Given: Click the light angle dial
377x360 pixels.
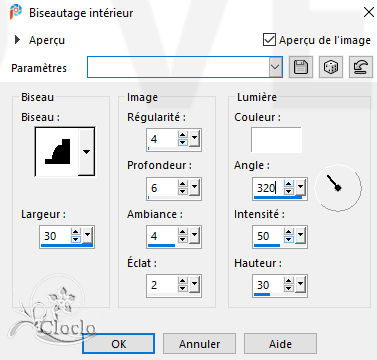Looking at the screenshot, I should coord(338,187).
